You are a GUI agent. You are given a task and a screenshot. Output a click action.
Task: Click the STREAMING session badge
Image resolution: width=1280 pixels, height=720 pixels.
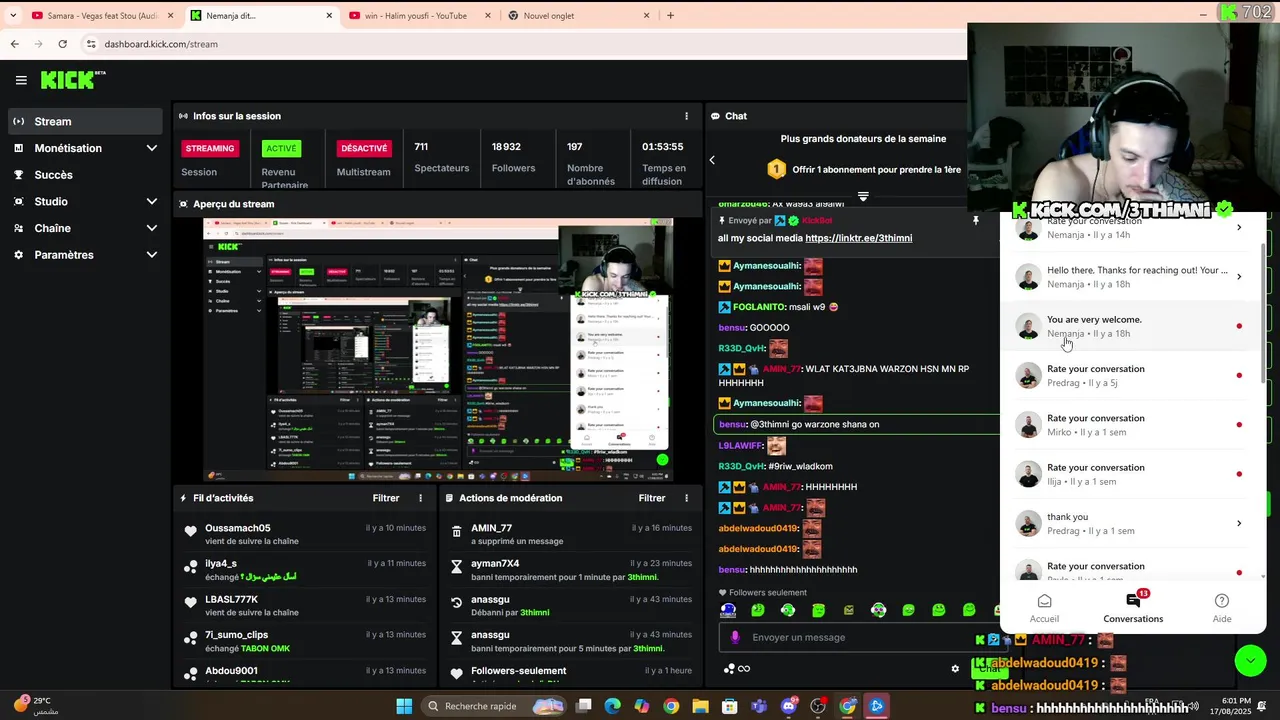click(210, 148)
